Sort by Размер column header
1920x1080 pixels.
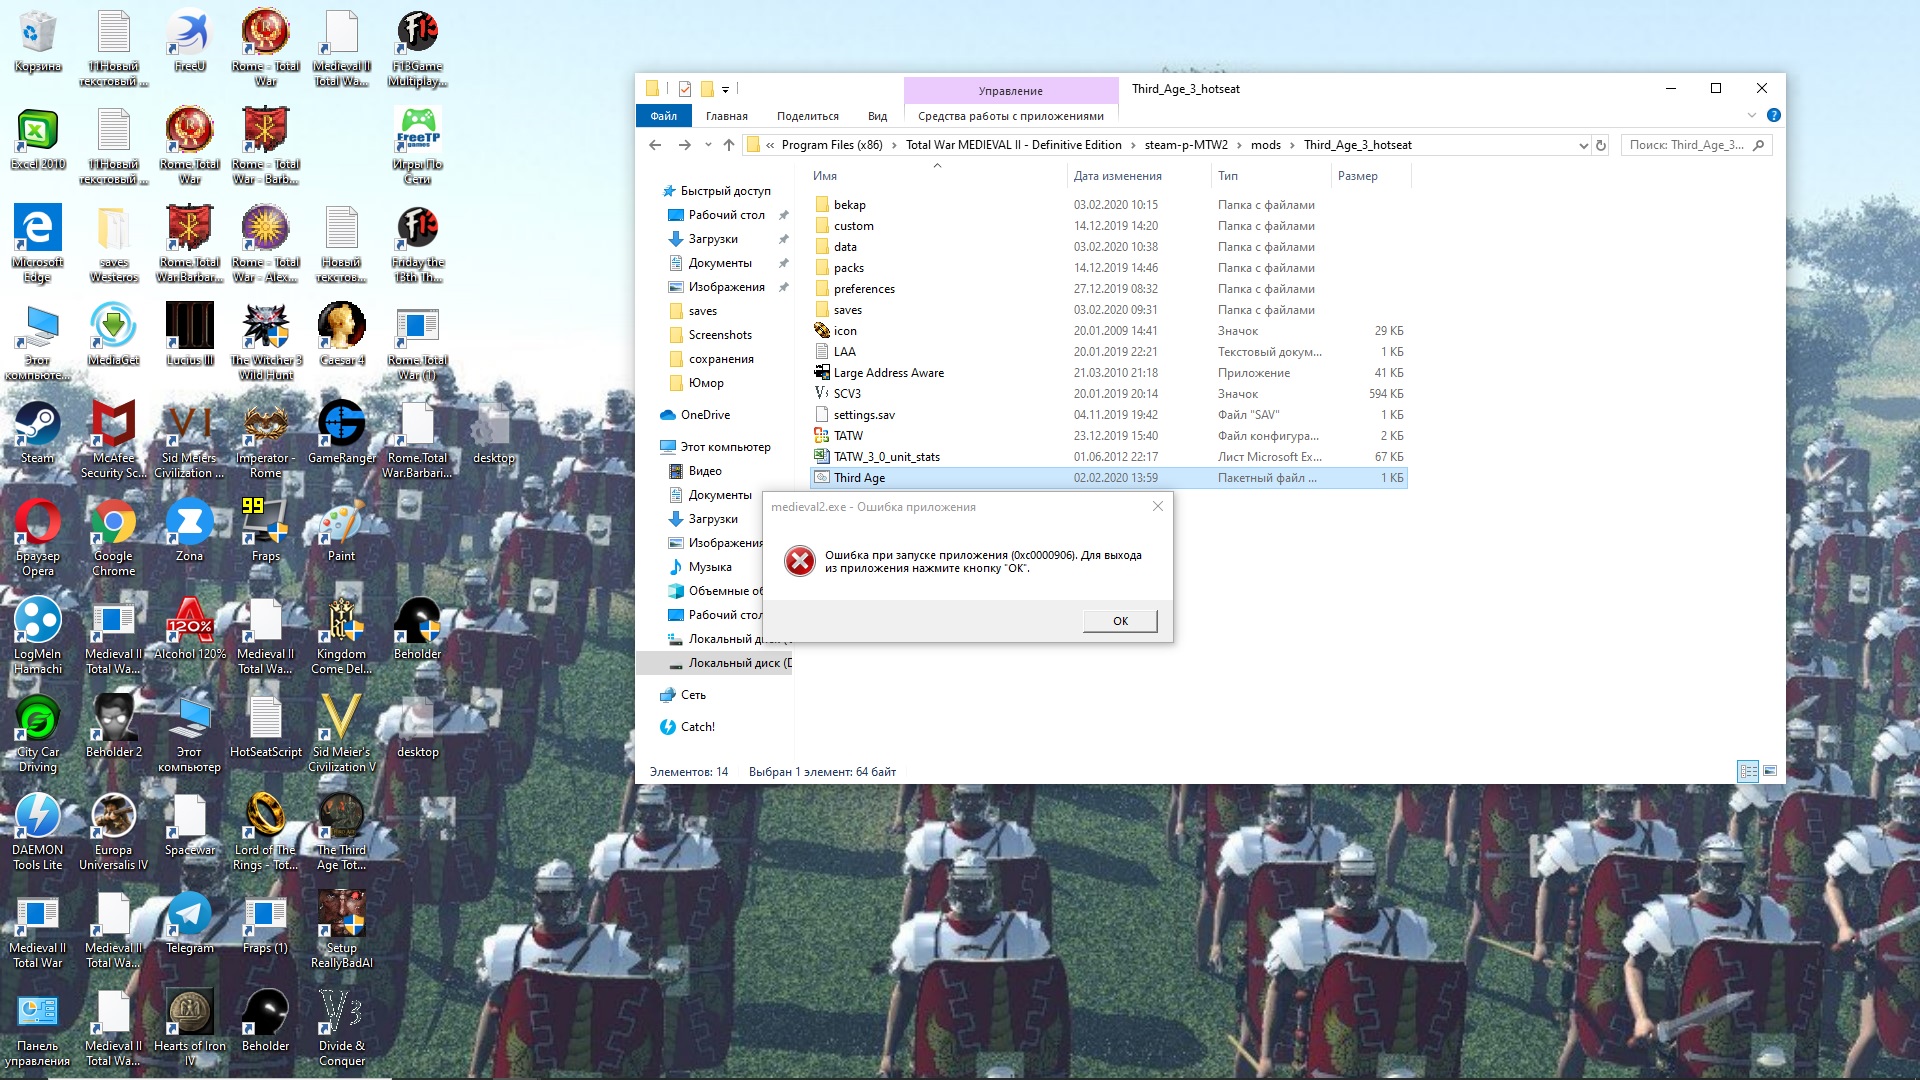pyautogui.click(x=1370, y=176)
